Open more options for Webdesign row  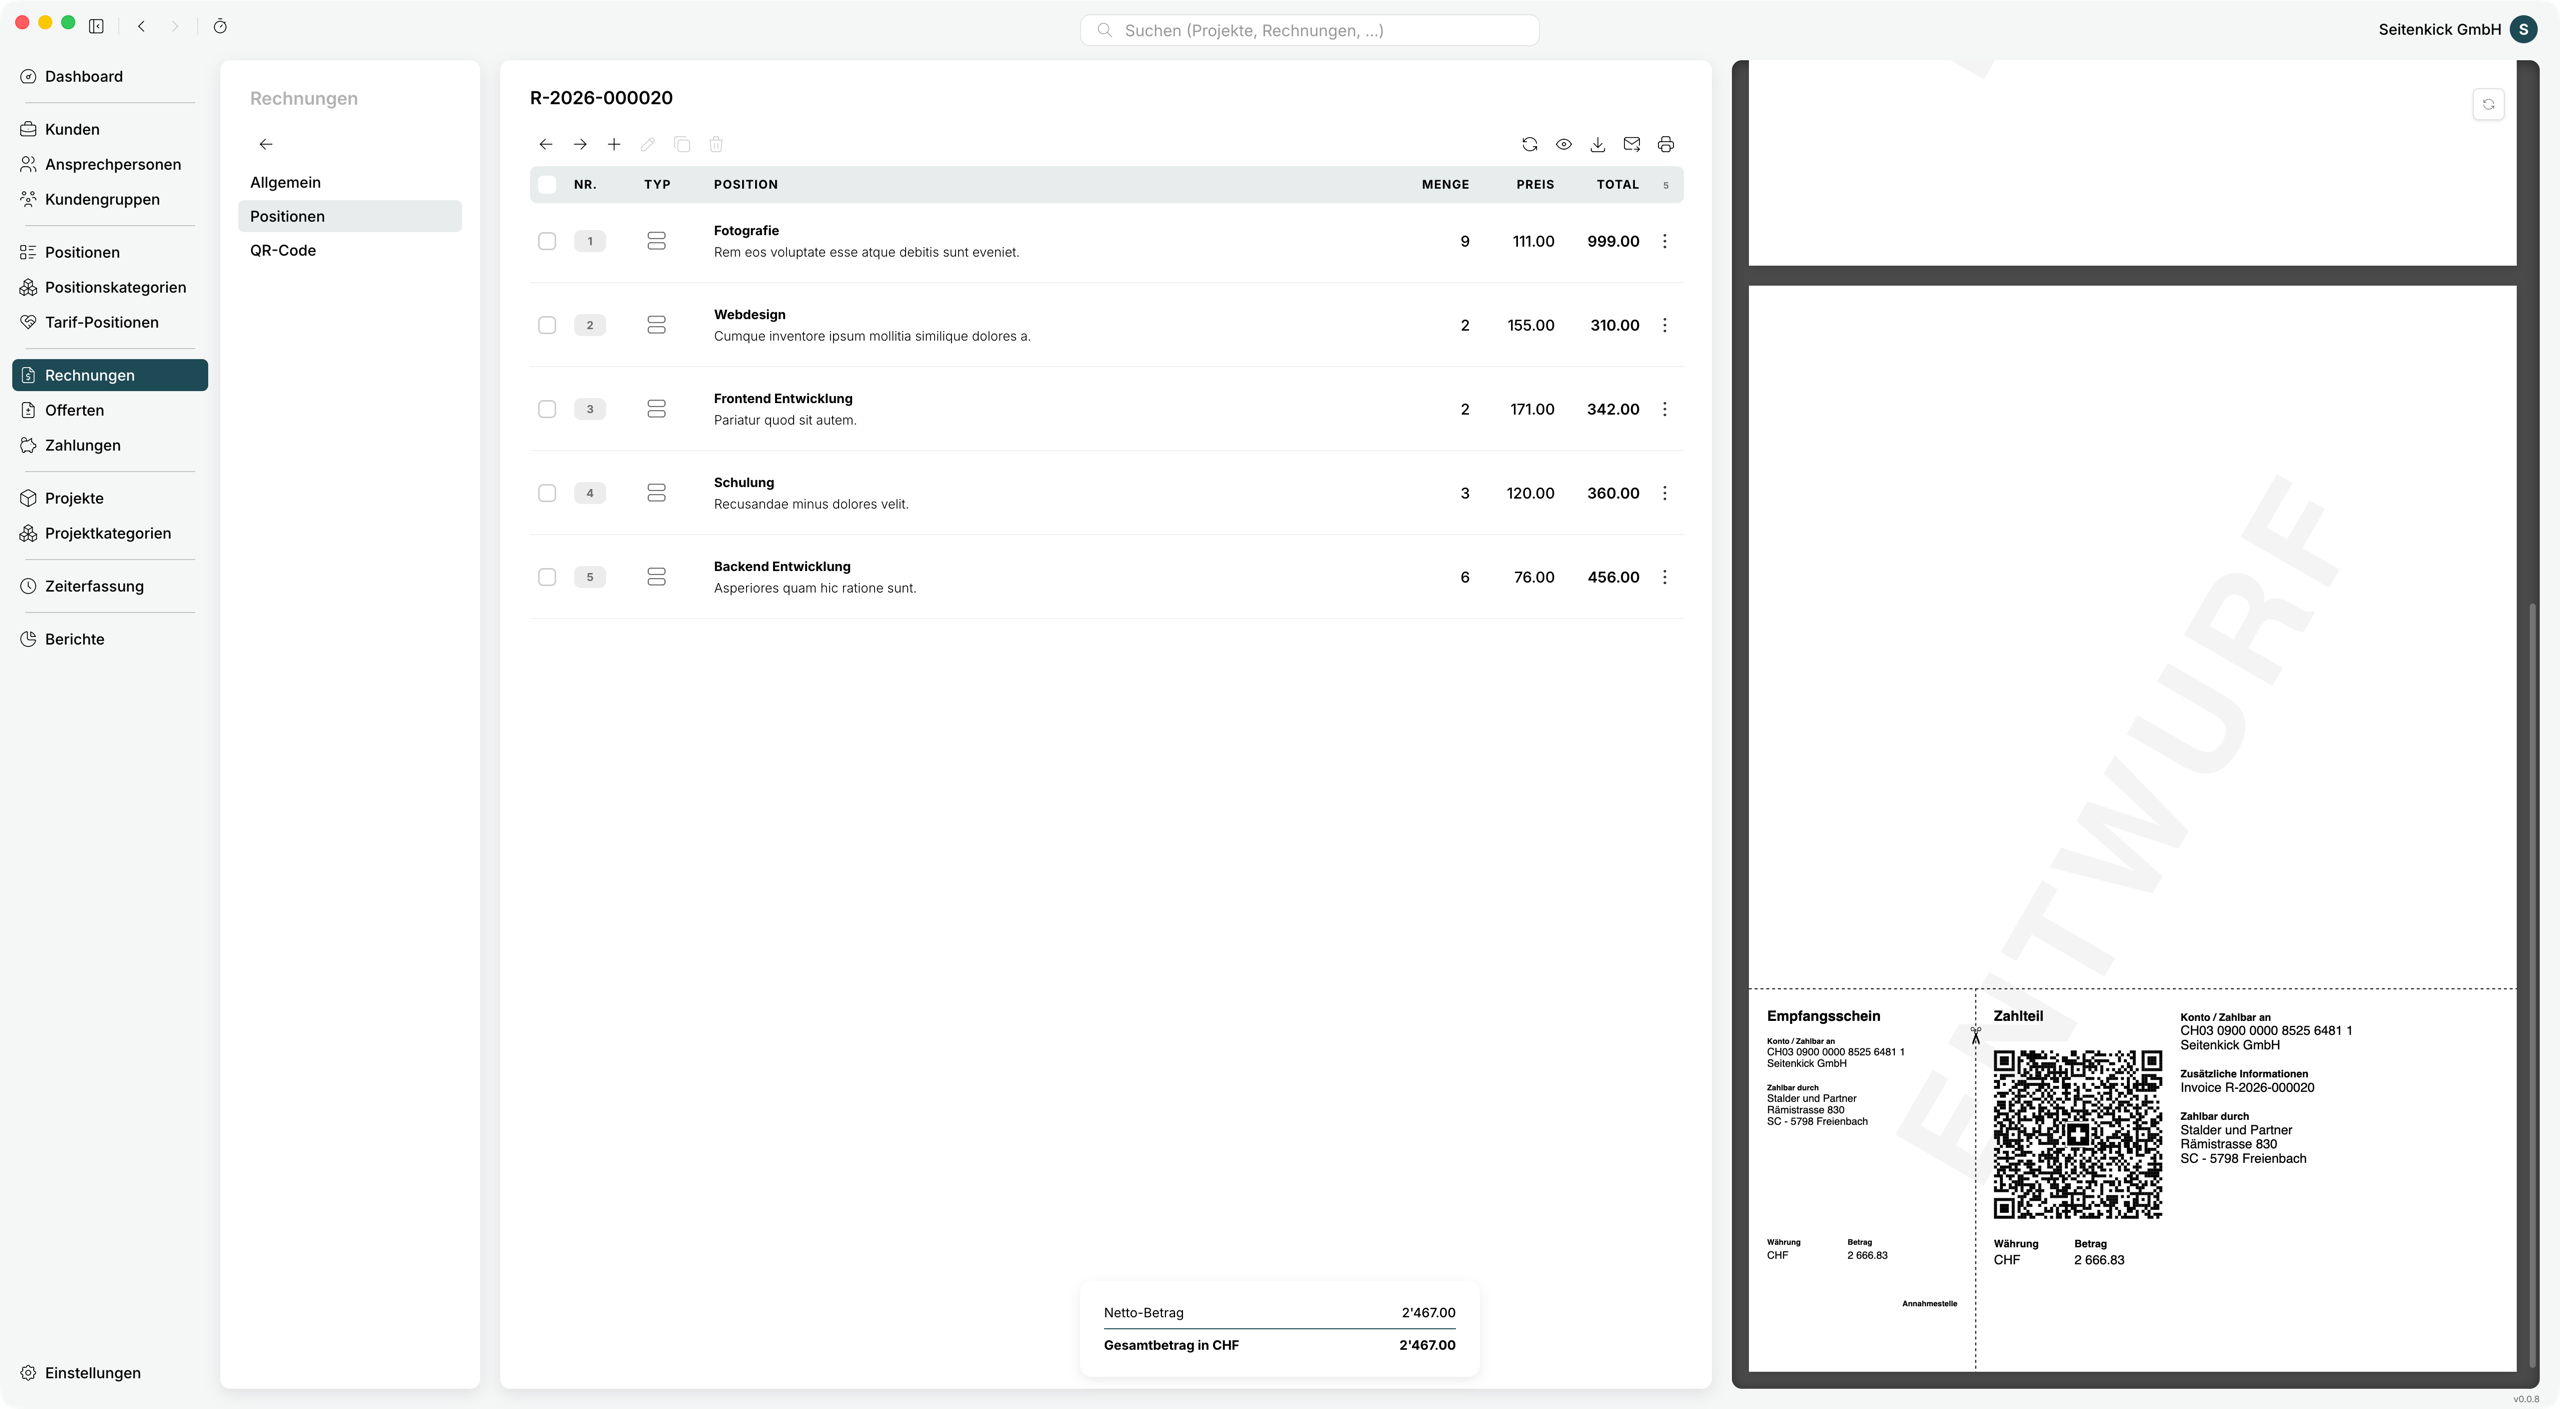pos(1665,325)
